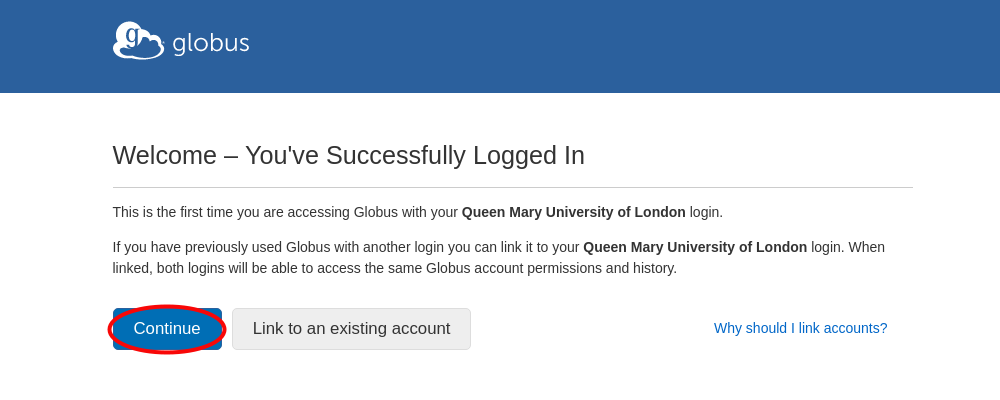Click the blue Continue button
Viewport: 1000px width, 400px height.
(167, 329)
